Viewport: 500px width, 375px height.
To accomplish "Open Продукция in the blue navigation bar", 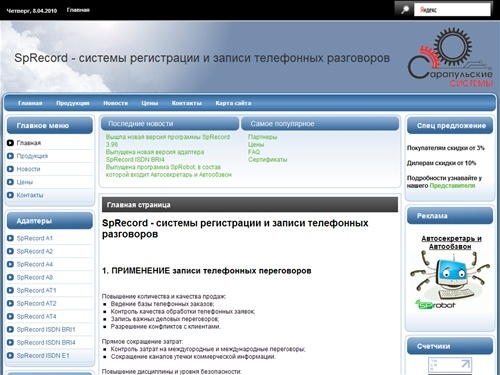I will (x=73, y=103).
